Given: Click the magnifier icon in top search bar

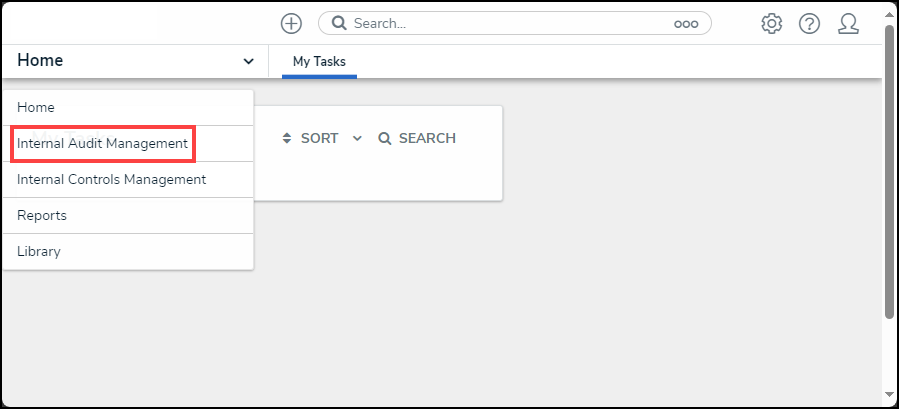Looking at the screenshot, I should point(339,23).
